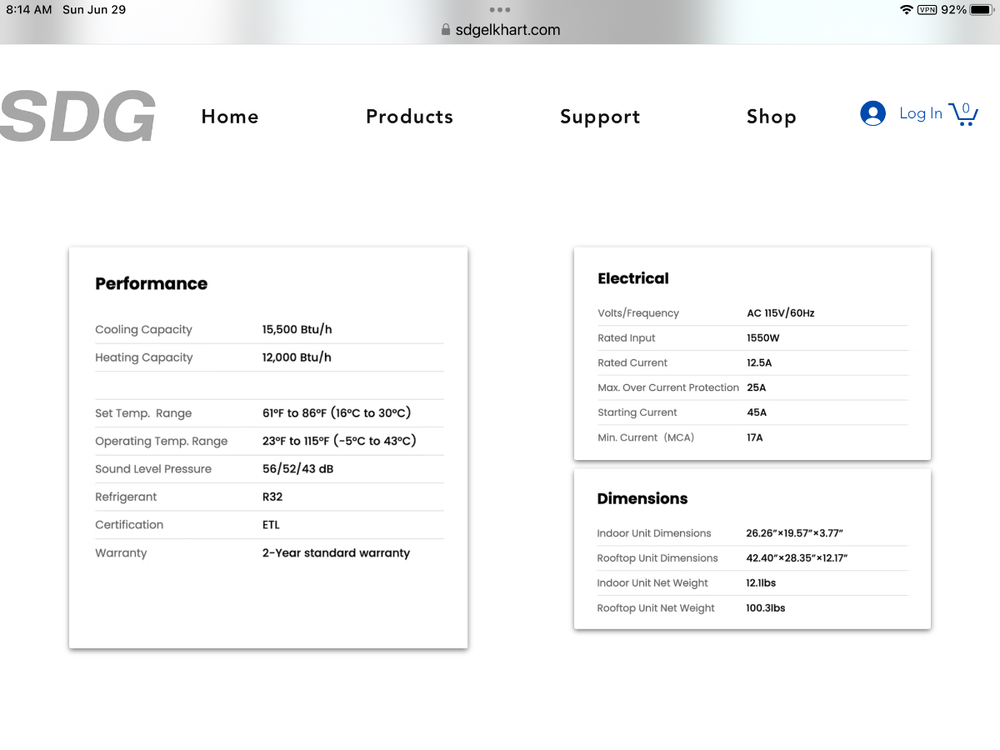1000x750 pixels.
Task: Click the user profile avatar icon
Action: coord(873,113)
